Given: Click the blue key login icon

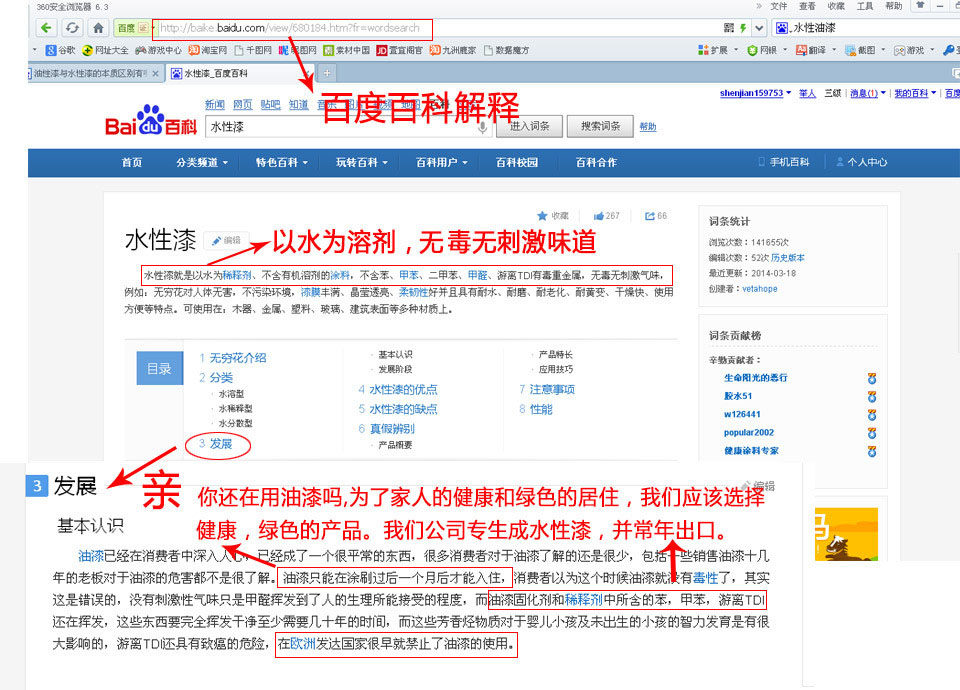Looking at the screenshot, I should (x=948, y=50).
